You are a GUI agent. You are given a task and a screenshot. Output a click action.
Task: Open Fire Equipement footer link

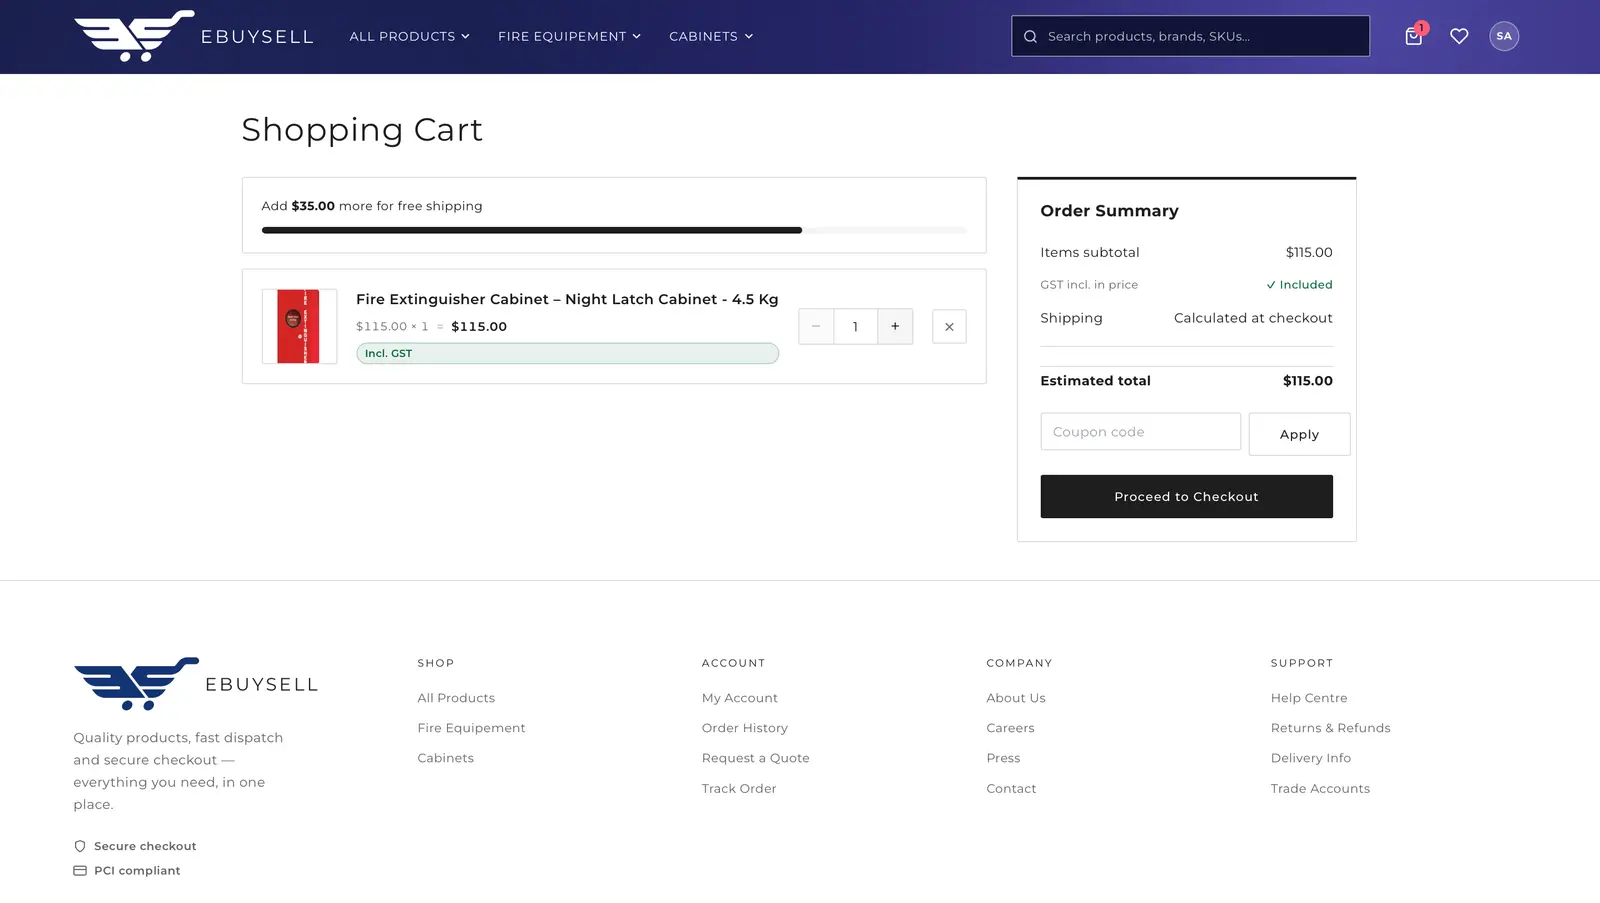(x=471, y=728)
